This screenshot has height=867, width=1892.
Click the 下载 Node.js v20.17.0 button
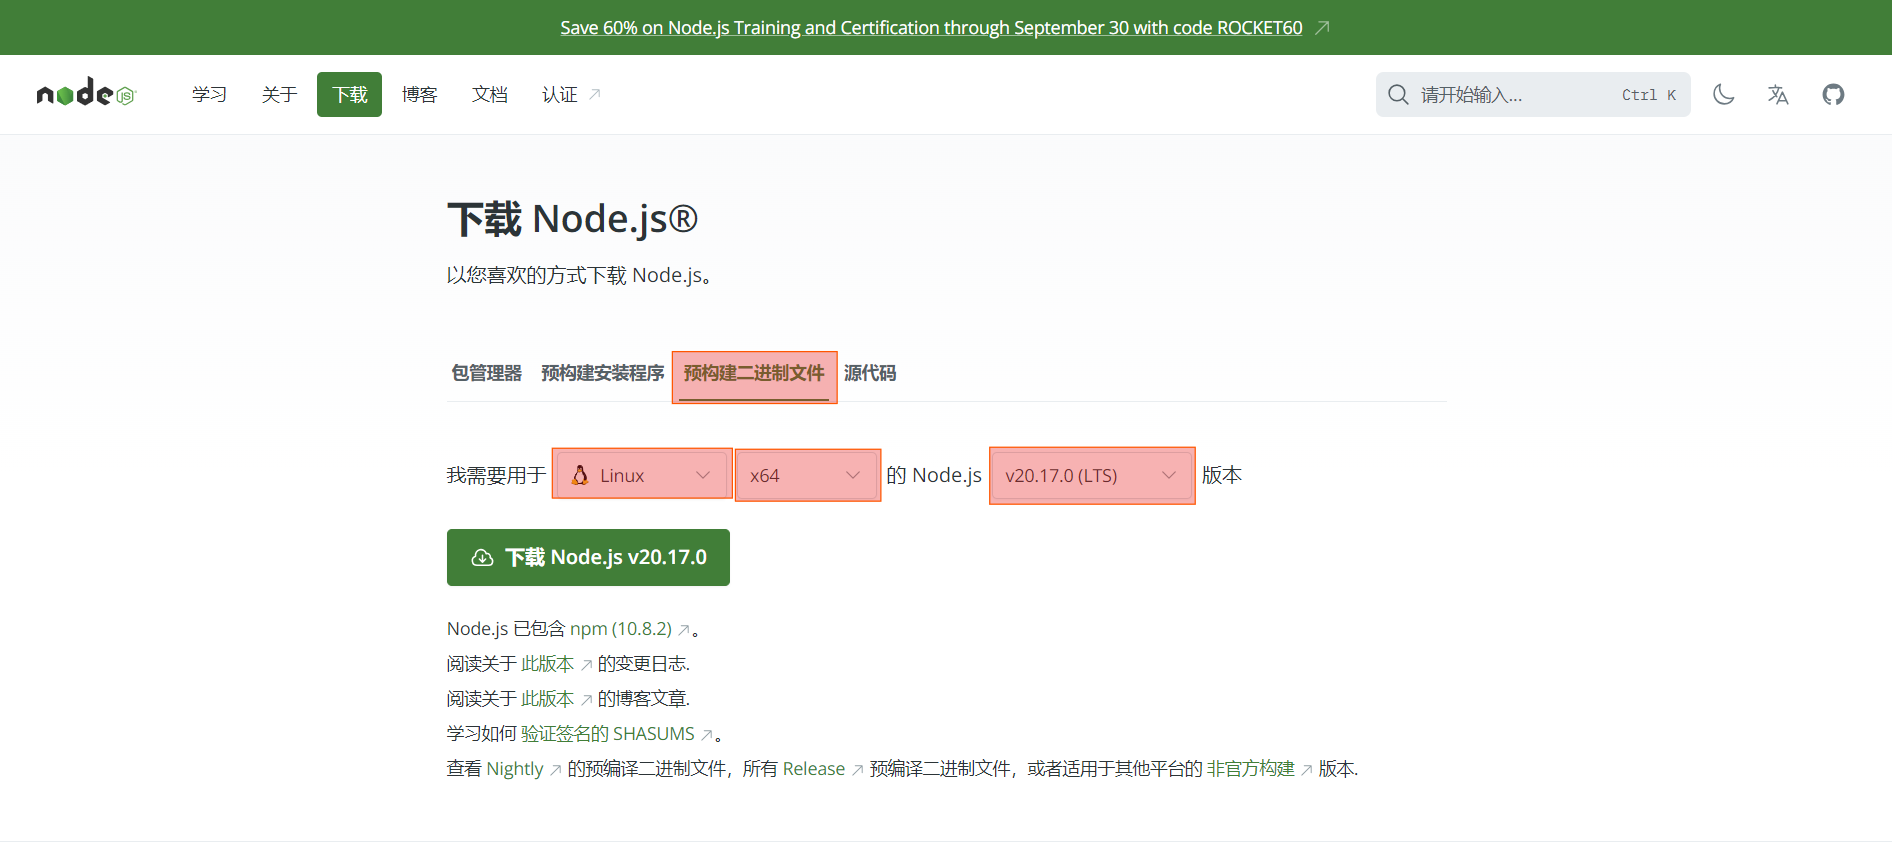click(588, 557)
